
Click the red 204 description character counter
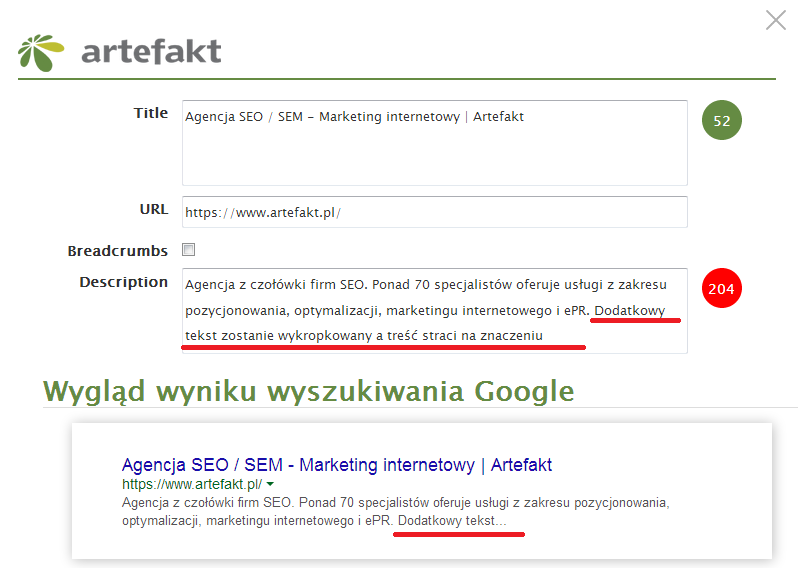coord(722,289)
